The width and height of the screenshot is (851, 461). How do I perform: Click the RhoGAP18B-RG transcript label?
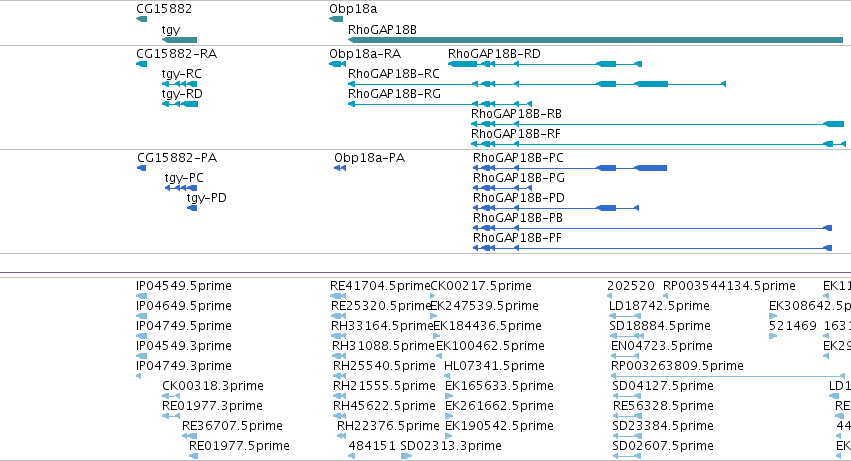394,93
